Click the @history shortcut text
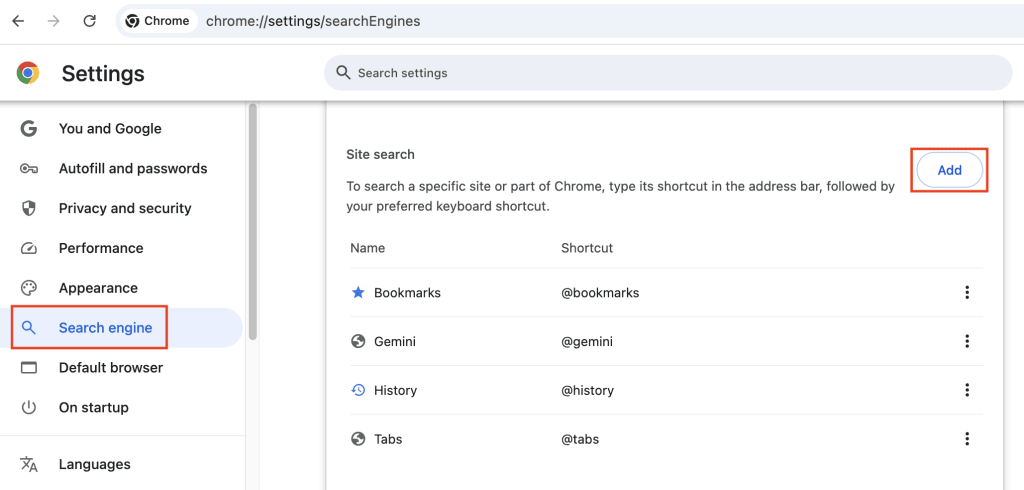This screenshot has height=490, width=1024. click(588, 390)
